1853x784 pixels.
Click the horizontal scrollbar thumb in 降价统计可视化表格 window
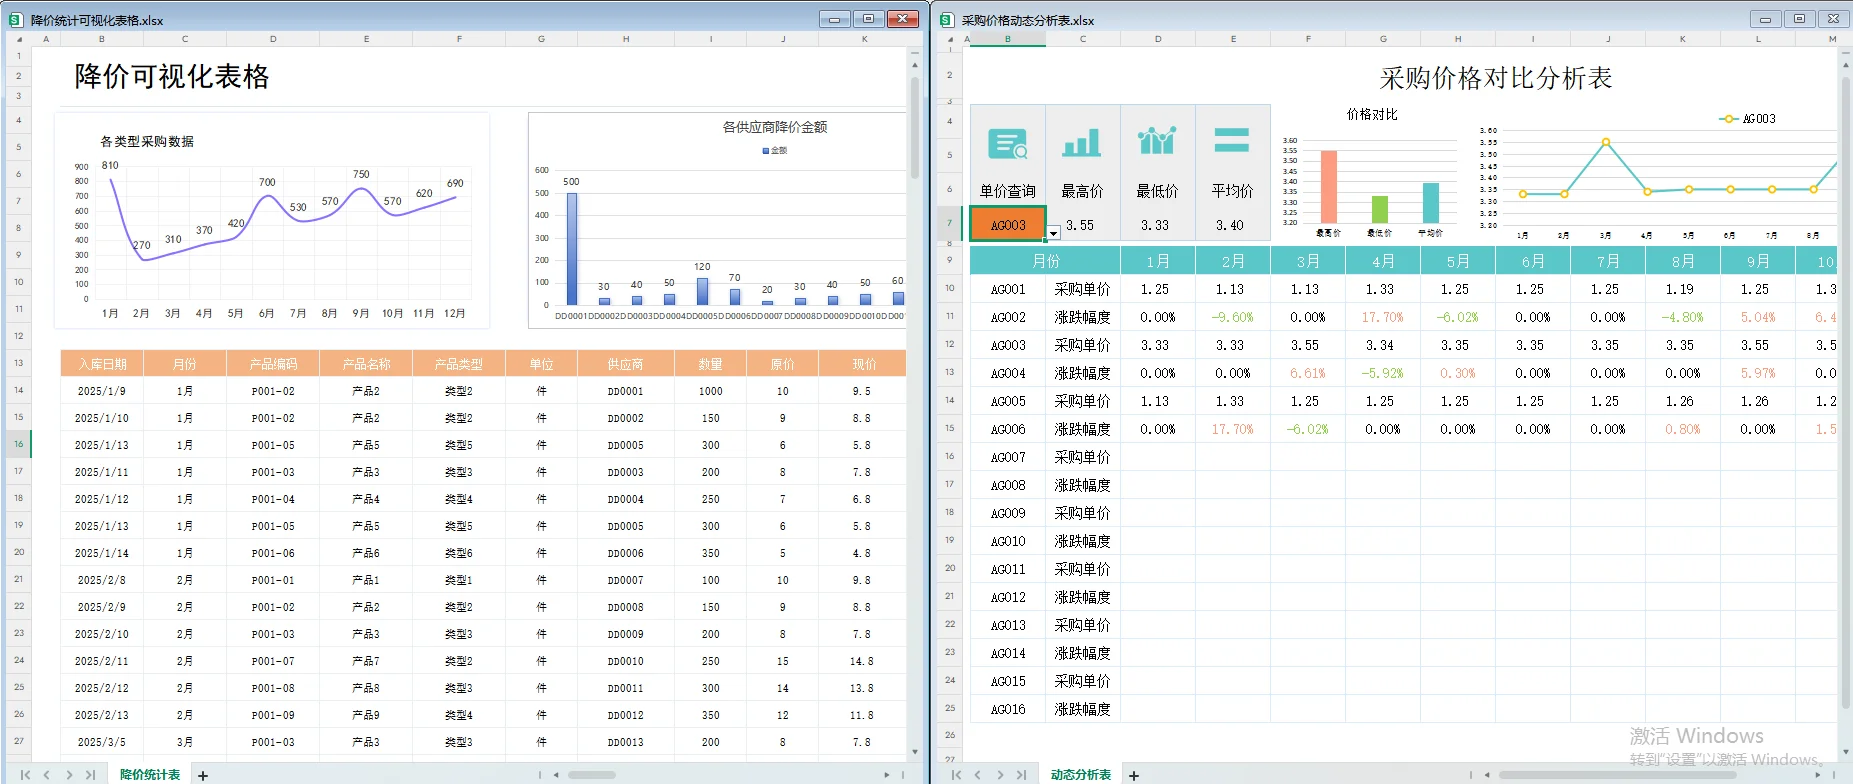point(592,775)
